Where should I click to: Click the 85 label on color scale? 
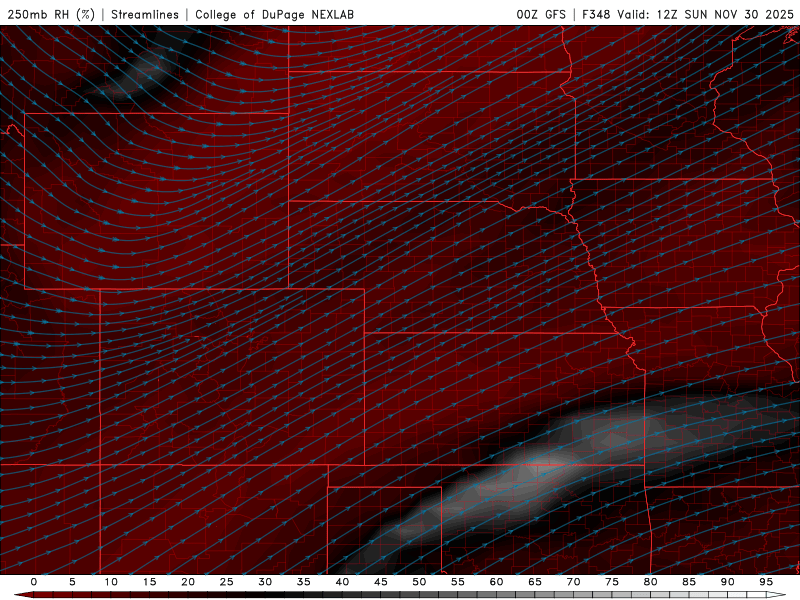[x=689, y=582]
